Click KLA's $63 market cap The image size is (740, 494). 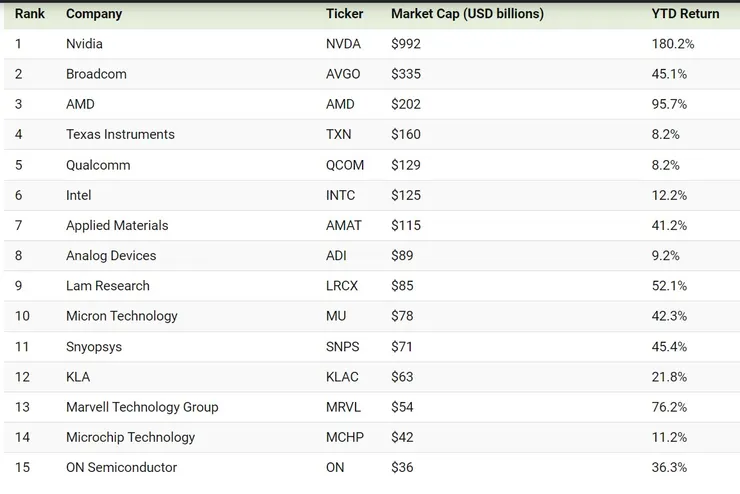point(402,377)
